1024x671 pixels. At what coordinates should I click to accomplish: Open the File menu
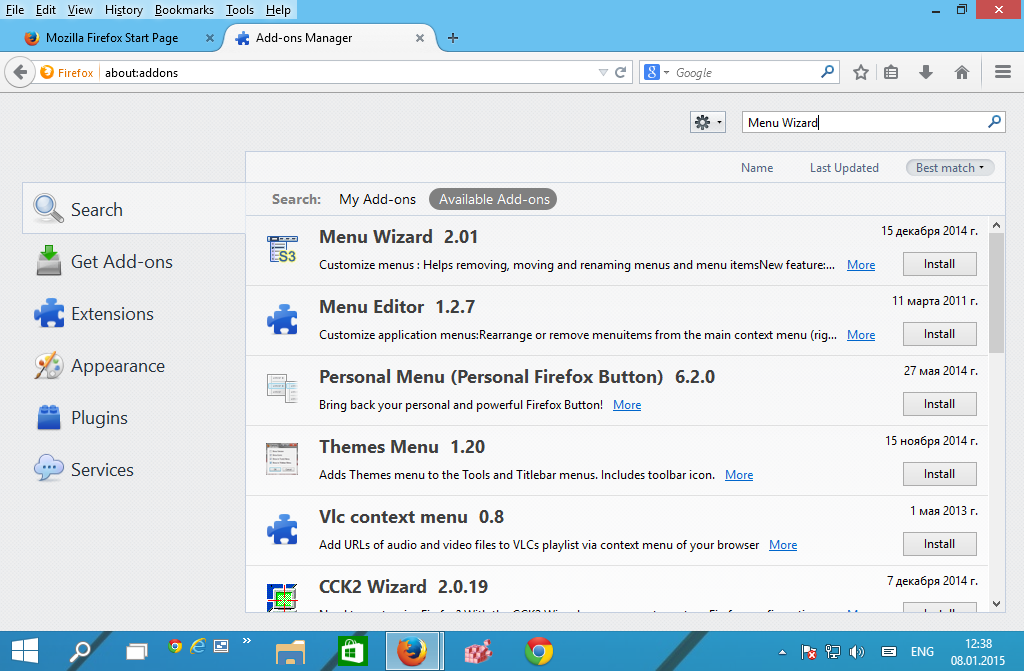pos(14,10)
